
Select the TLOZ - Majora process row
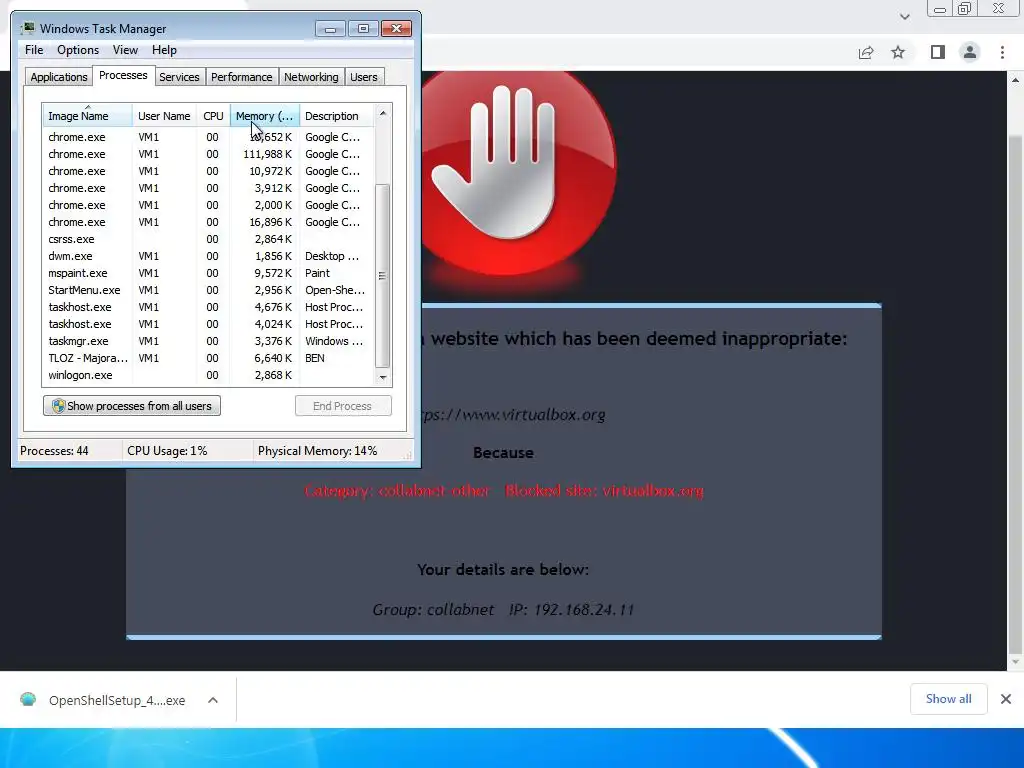208,358
